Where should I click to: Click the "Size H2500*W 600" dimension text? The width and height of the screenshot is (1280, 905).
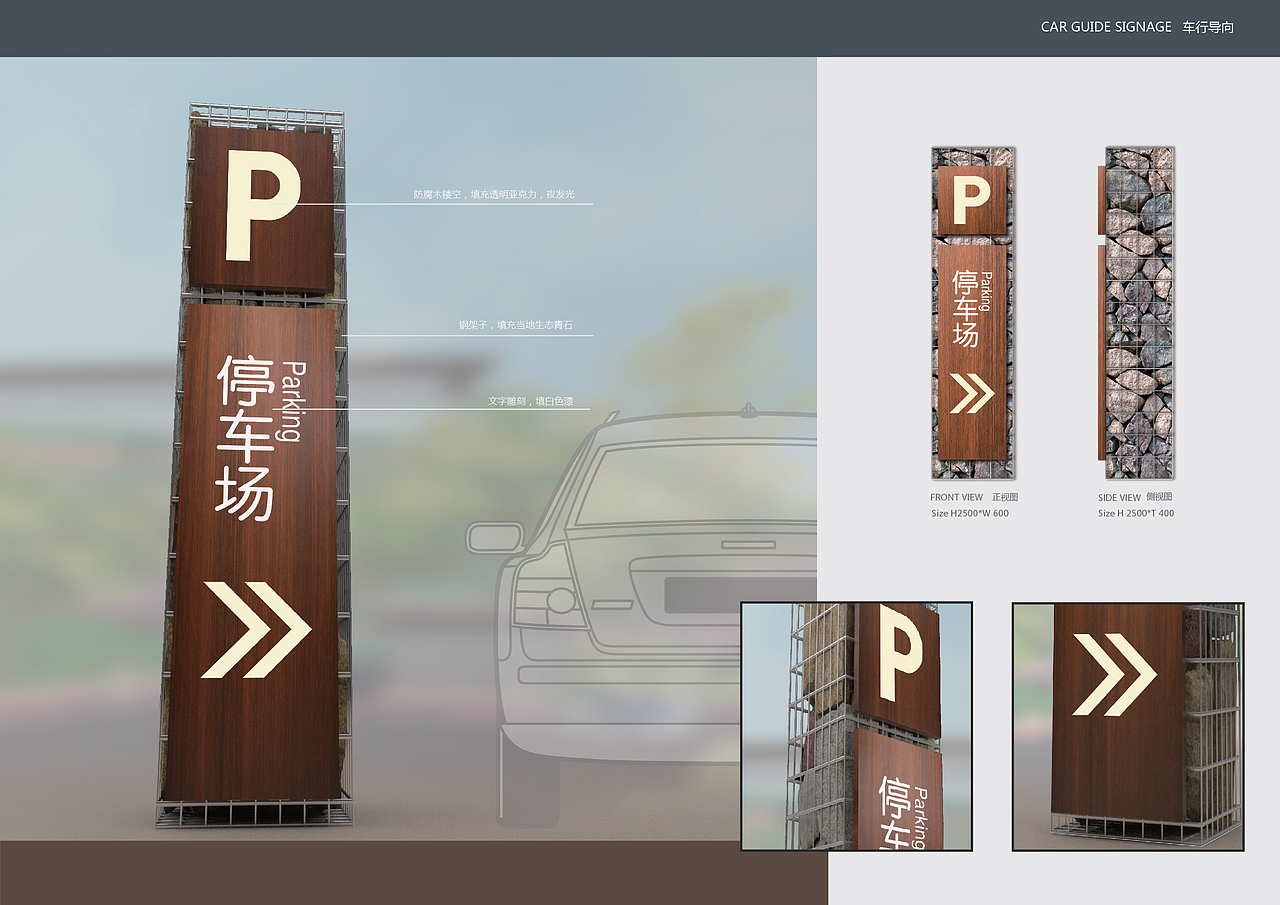coord(970,513)
